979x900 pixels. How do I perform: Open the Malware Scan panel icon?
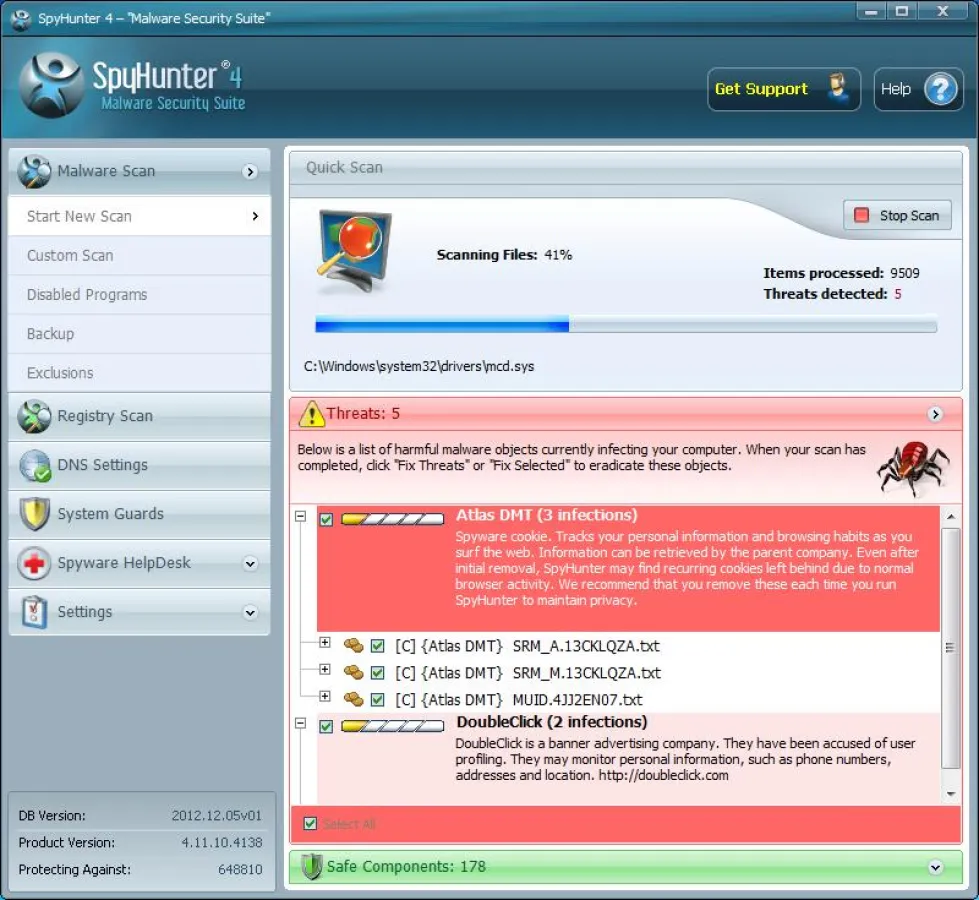[34, 171]
